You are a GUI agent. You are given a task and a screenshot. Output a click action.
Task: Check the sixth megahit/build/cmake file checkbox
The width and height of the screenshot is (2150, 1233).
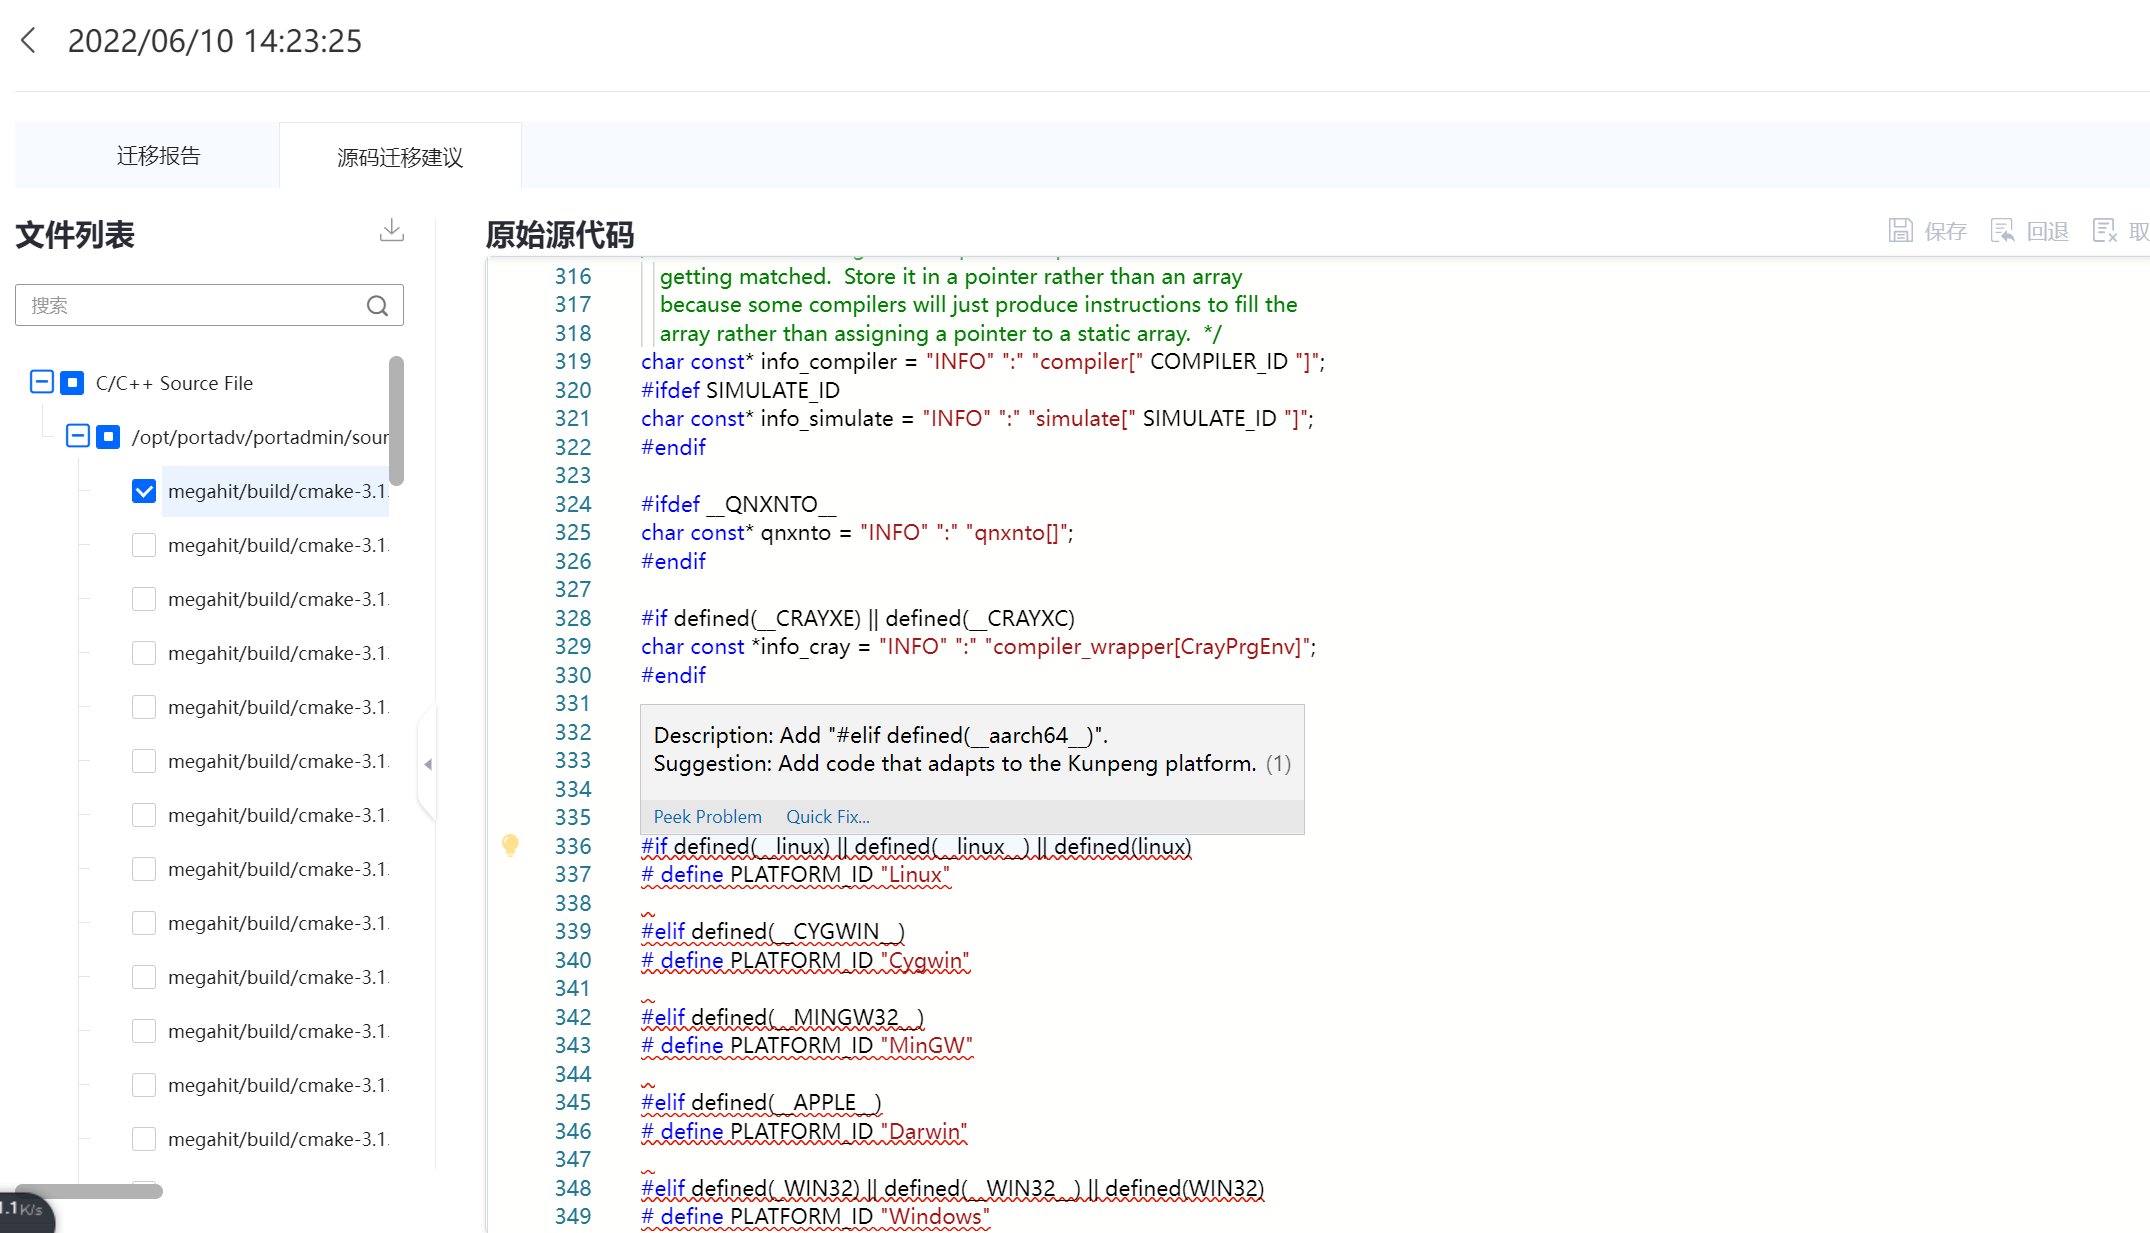point(144,761)
